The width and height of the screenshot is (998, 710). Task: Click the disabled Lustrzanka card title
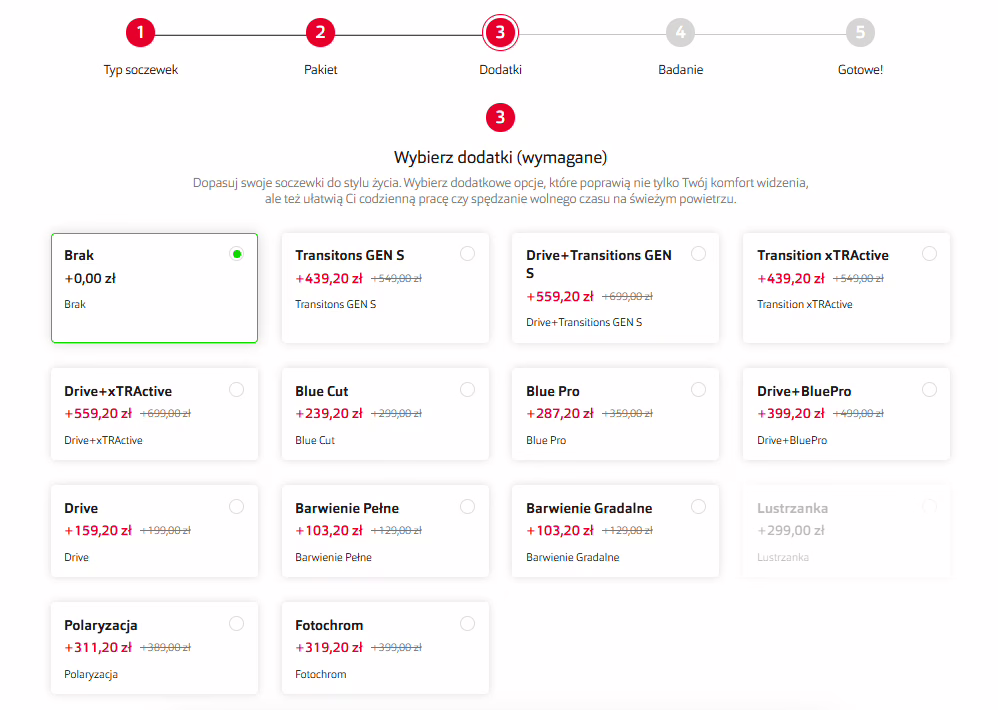coord(792,508)
